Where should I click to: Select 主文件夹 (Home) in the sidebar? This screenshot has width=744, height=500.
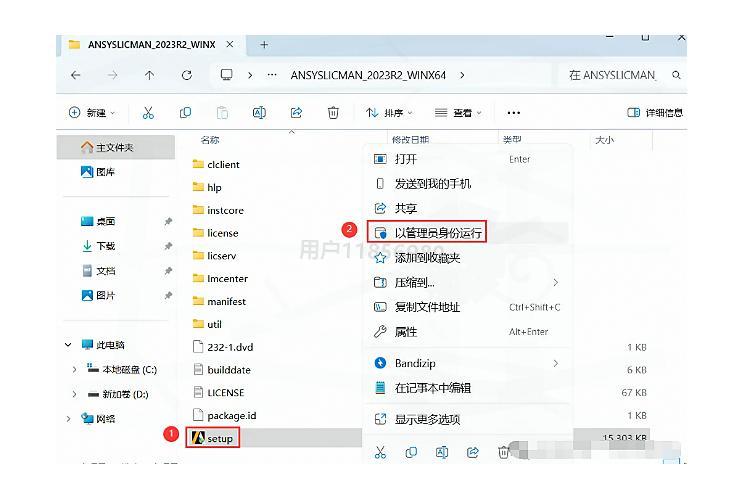point(115,147)
